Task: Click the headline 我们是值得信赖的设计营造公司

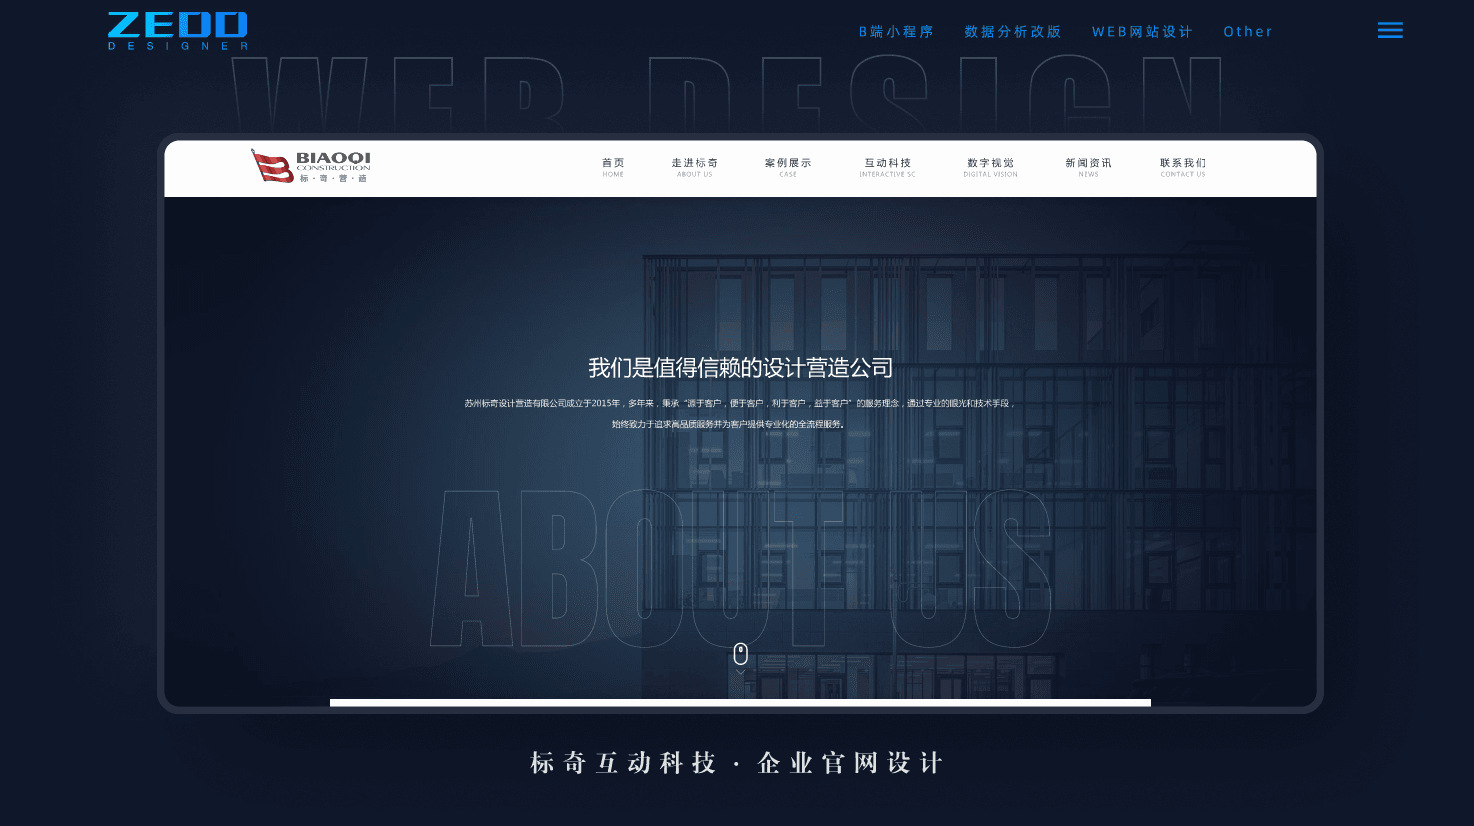Action: 740,368
